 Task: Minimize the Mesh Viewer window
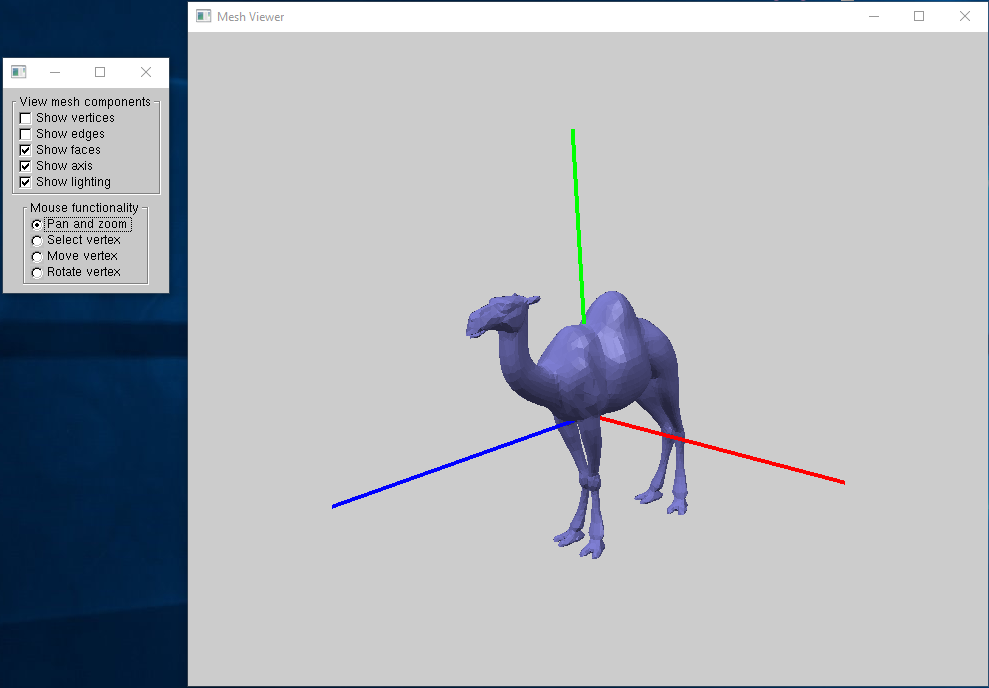(x=874, y=16)
